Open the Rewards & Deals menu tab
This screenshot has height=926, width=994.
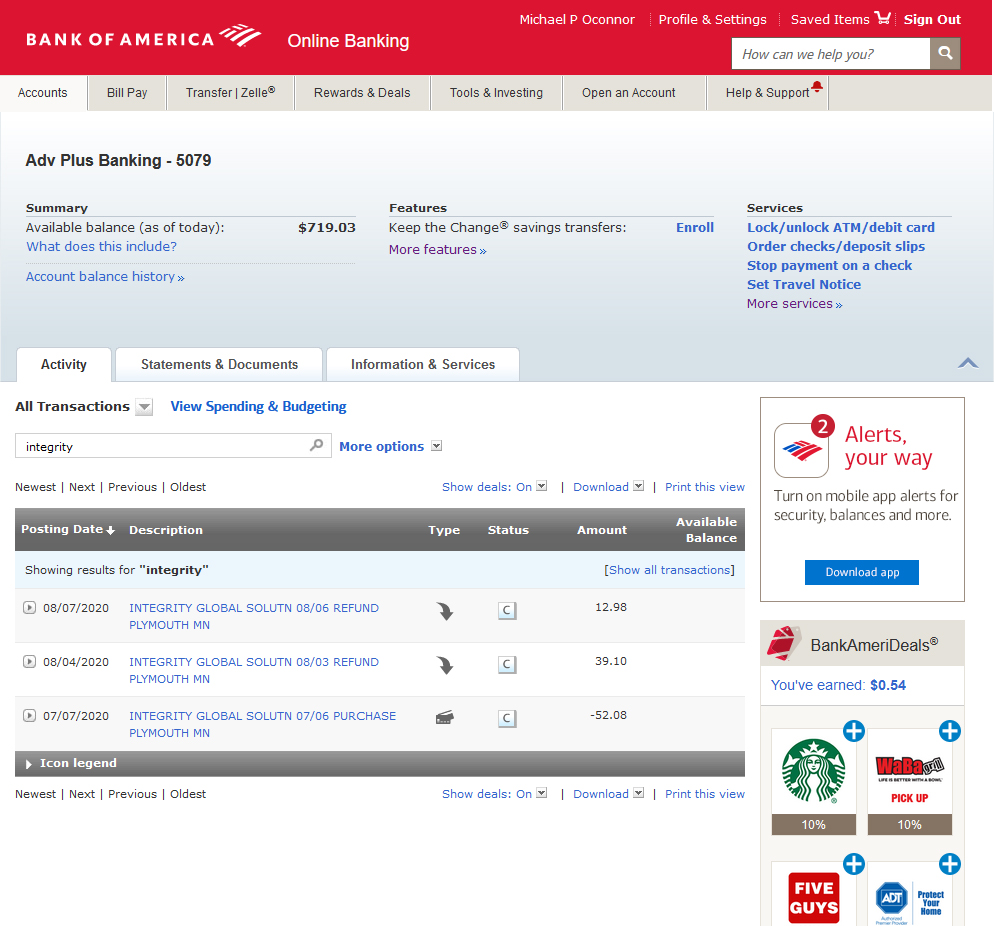(362, 93)
